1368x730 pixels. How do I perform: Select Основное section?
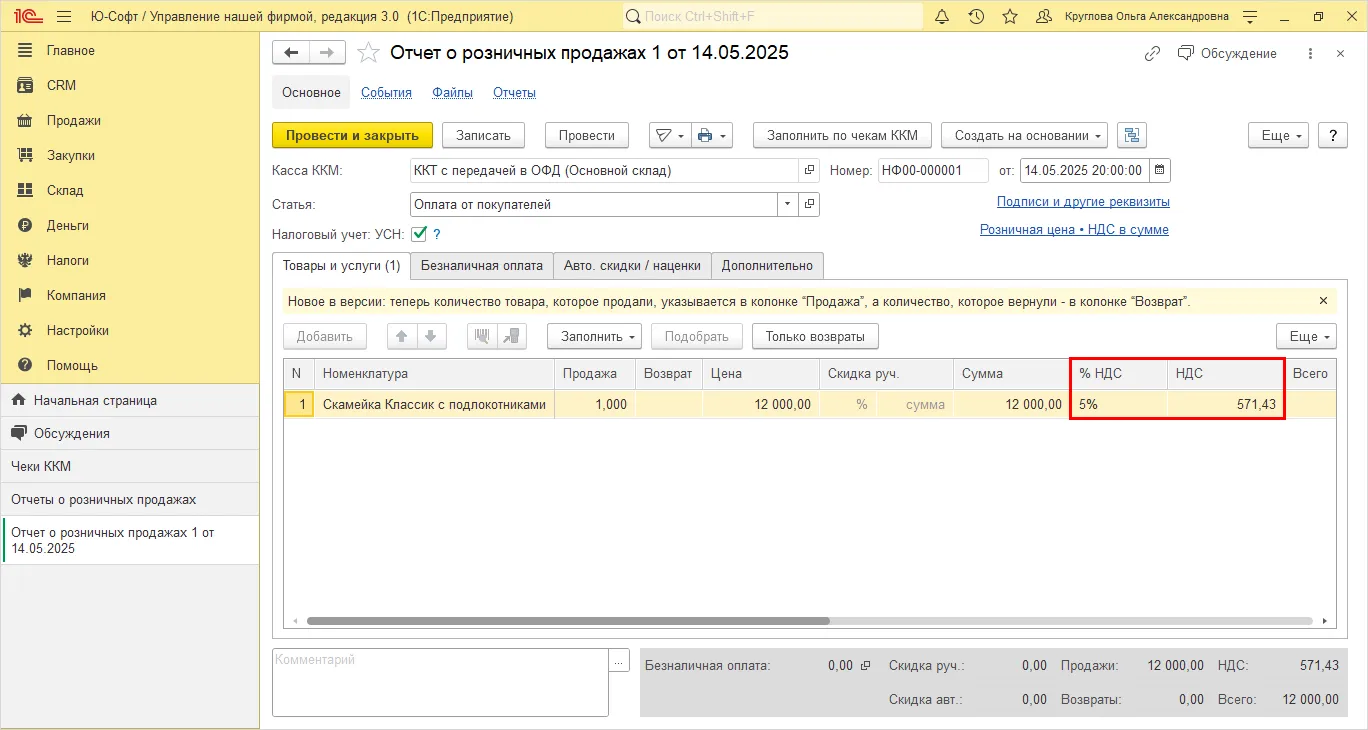point(311,92)
